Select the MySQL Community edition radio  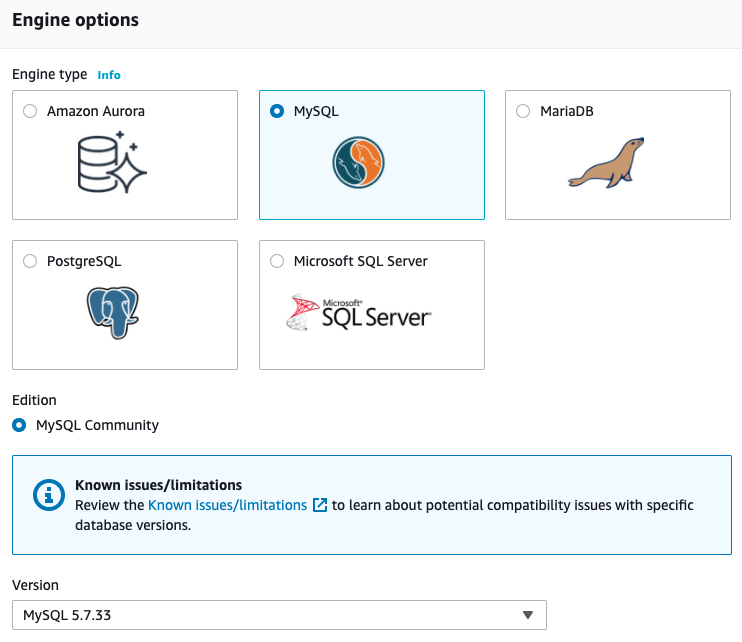pyautogui.click(x=19, y=425)
